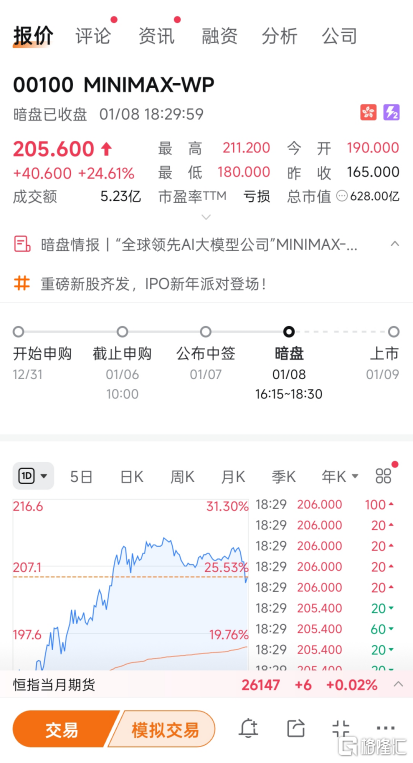Tap the Hong Kong market flag icon
This screenshot has height=763, width=413.
368,112
